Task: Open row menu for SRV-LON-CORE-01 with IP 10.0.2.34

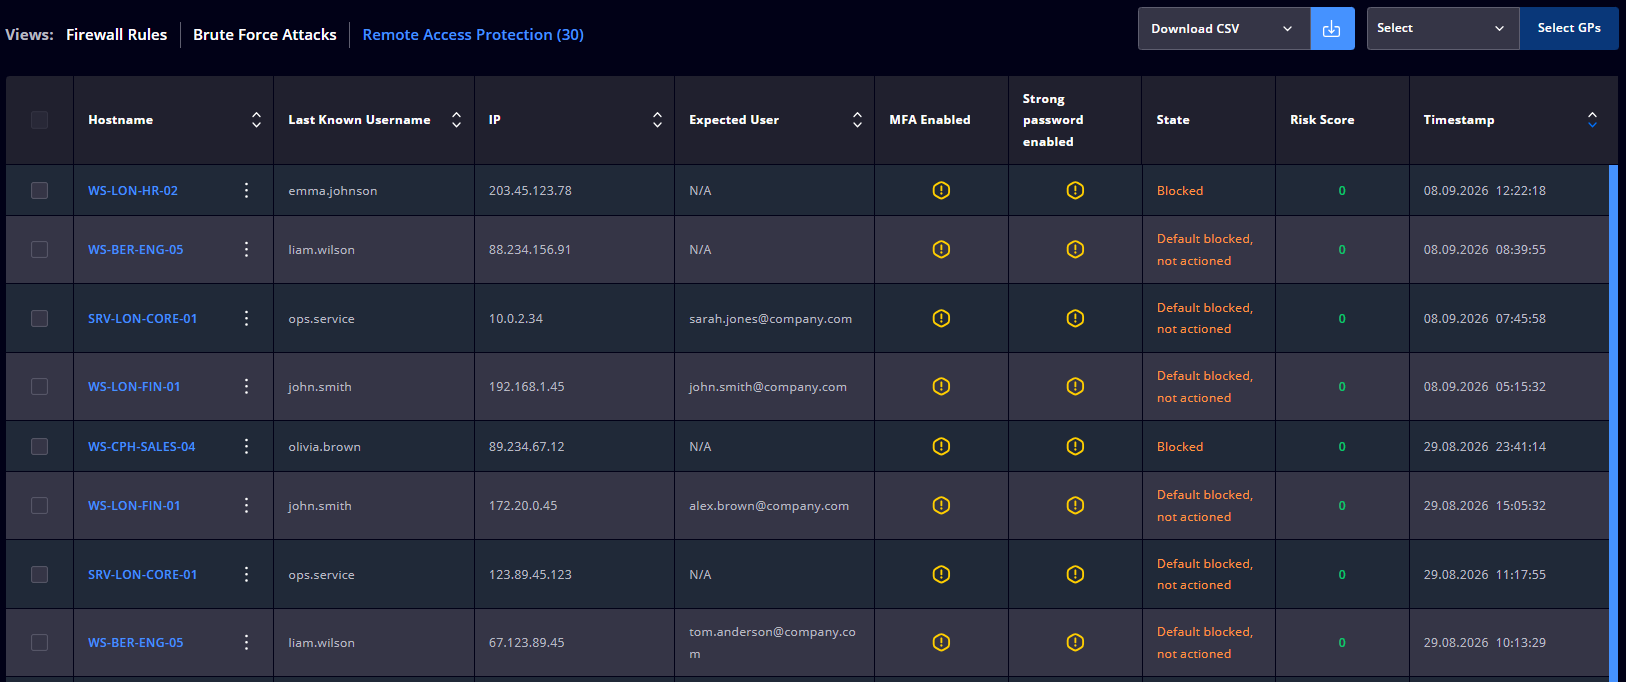Action: point(246,318)
